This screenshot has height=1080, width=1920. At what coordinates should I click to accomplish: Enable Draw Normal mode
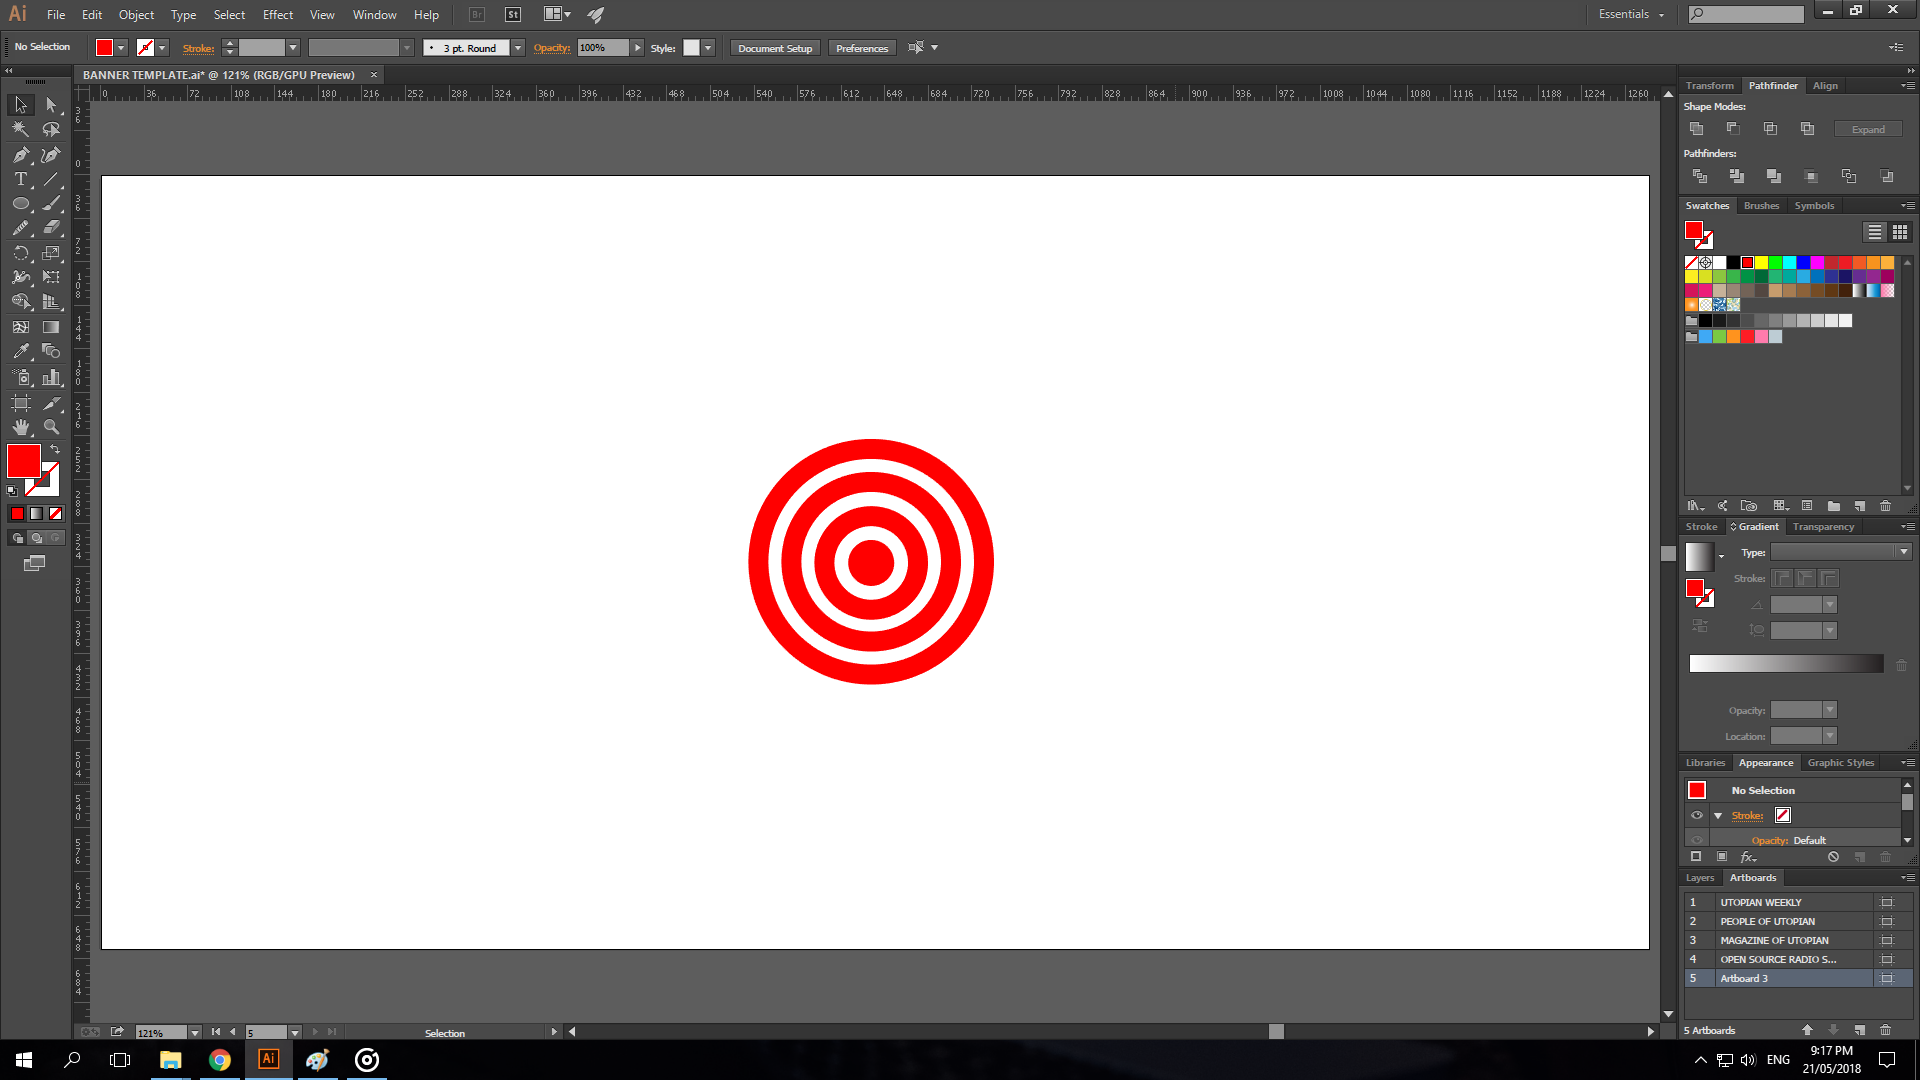click(17, 538)
